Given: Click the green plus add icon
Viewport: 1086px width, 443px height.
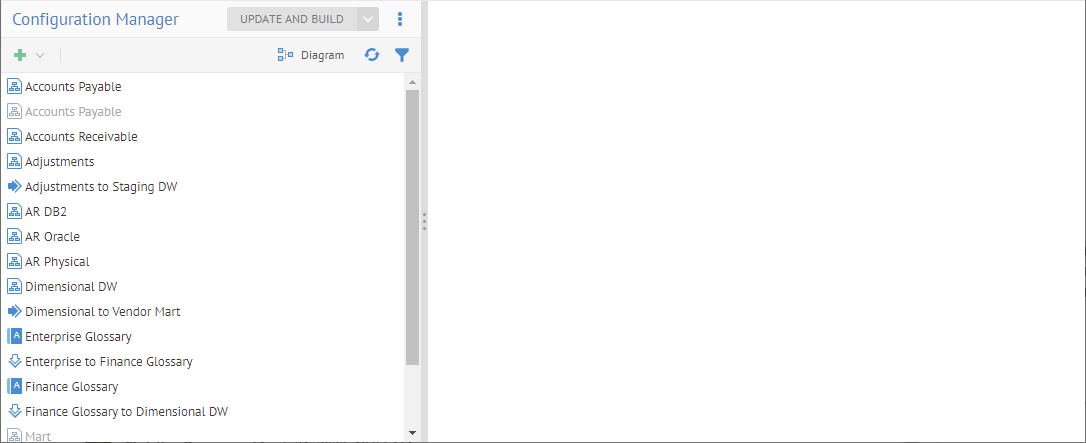Looking at the screenshot, I should (x=20, y=56).
